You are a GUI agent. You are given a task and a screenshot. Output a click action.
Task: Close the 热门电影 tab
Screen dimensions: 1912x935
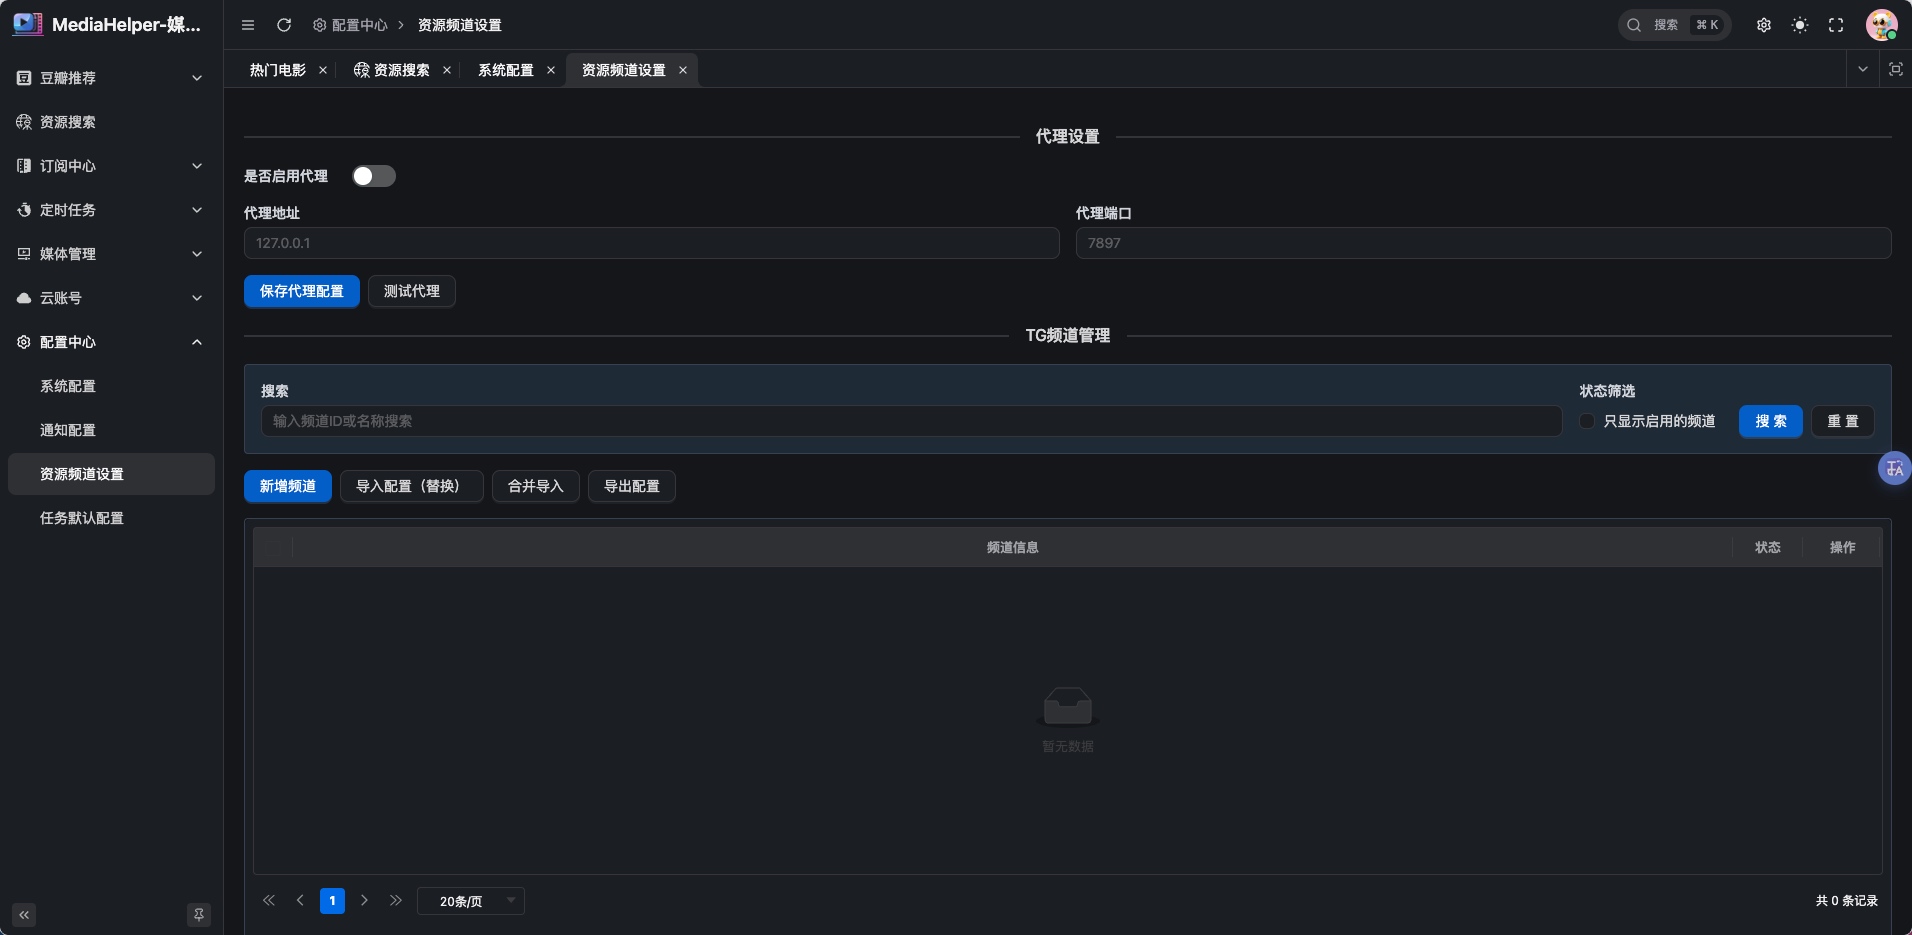pos(323,70)
